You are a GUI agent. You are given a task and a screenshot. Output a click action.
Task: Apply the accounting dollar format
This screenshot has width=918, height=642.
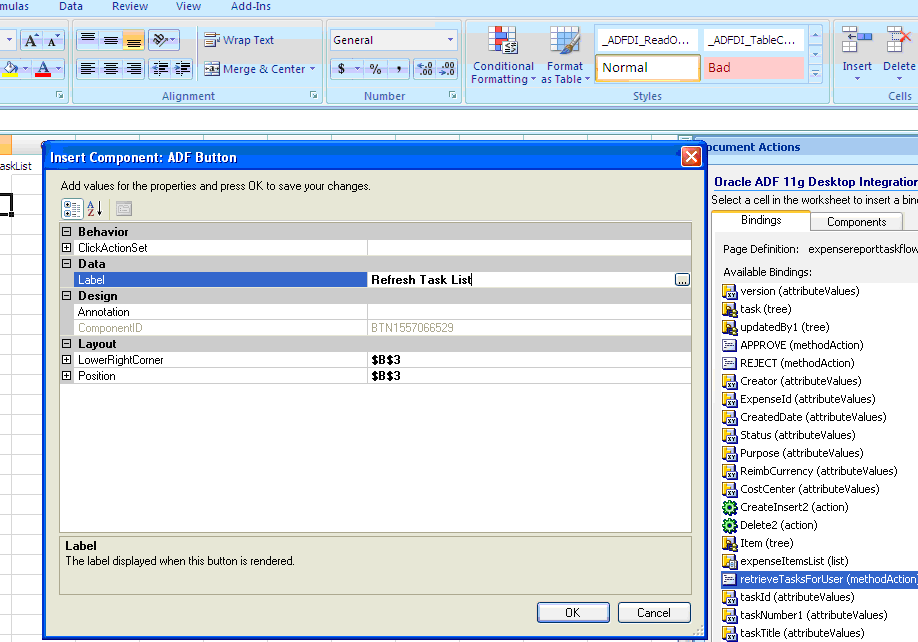(341, 68)
